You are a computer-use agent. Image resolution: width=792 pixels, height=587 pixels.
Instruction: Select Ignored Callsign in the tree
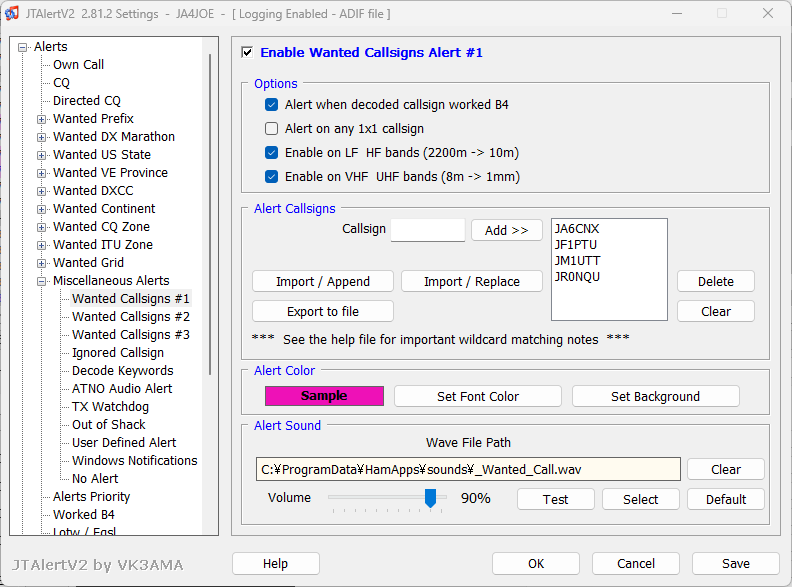point(118,353)
